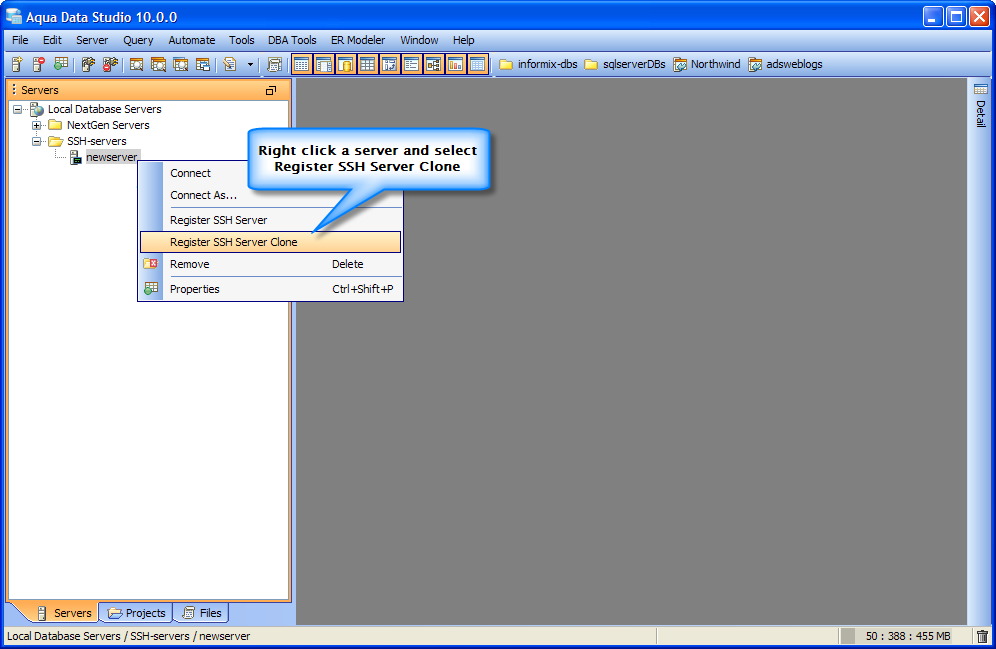
Task: Click the garbage collect trash icon
Action: tap(982, 636)
